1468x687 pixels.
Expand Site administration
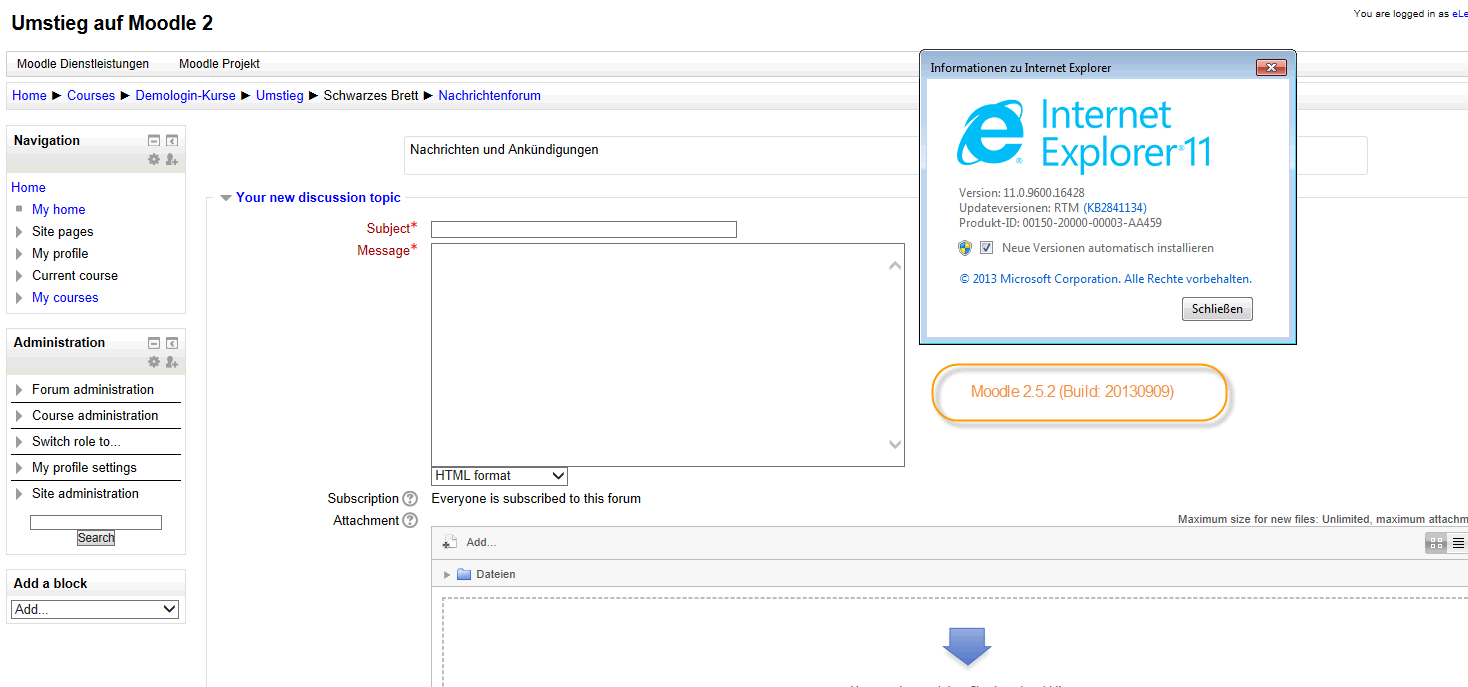20,494
